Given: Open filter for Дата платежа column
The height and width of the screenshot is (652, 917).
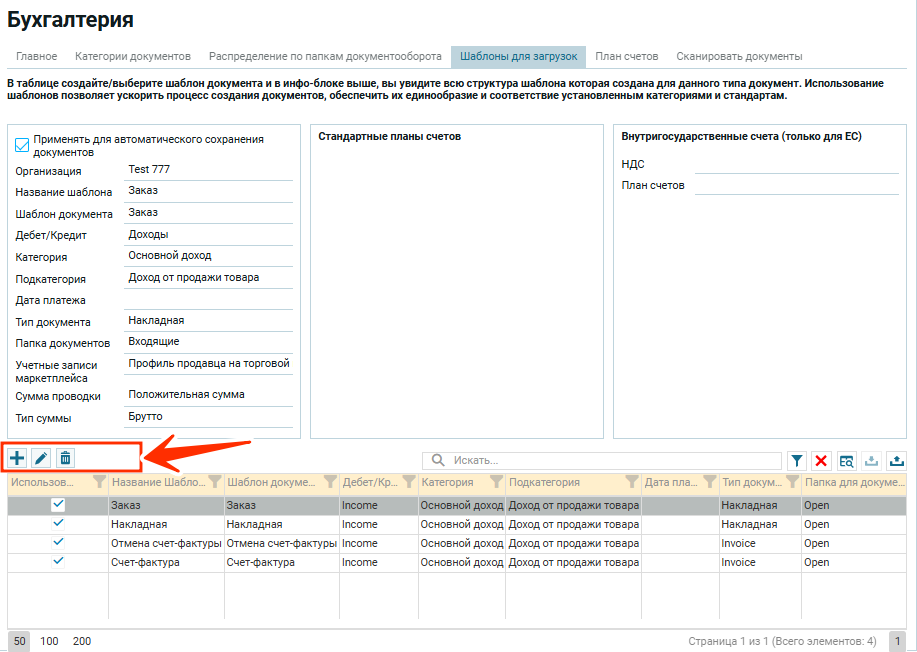Looking at the screenshot, I should 708,483.
